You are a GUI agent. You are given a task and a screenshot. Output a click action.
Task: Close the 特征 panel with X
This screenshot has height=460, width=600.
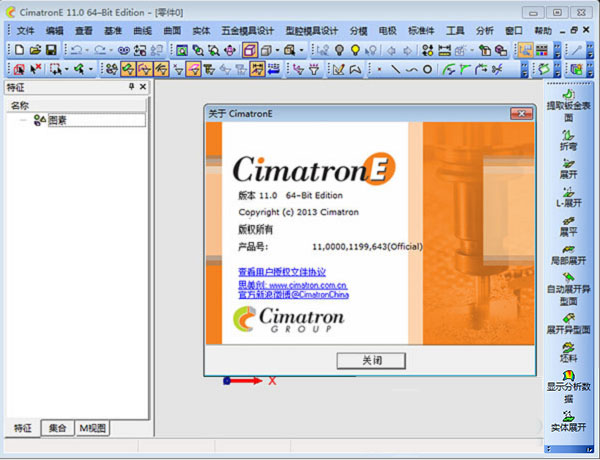pos(143,86)
